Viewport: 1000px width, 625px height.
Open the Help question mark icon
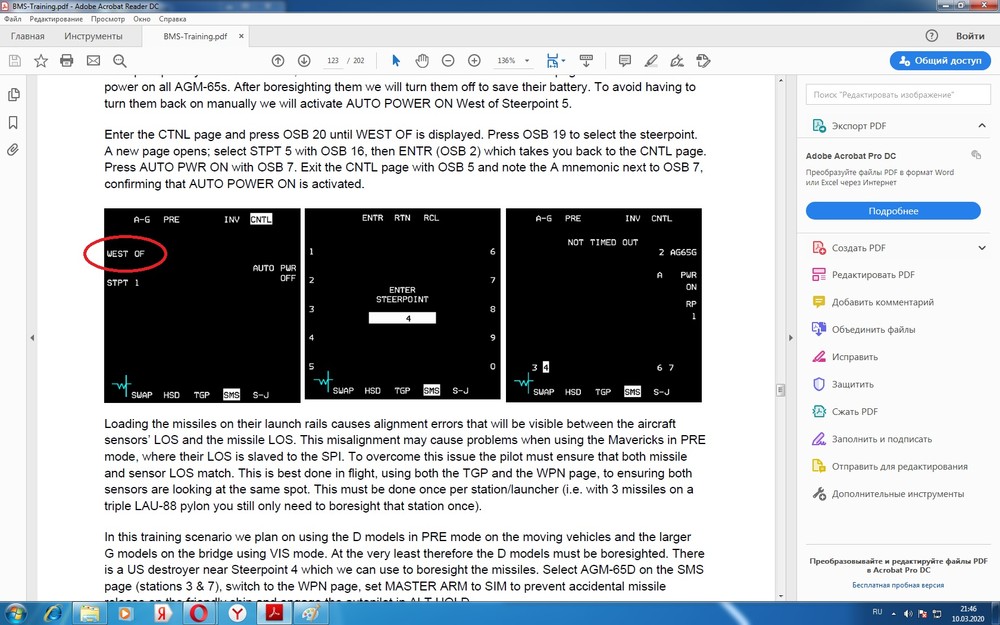coord(931,36)
